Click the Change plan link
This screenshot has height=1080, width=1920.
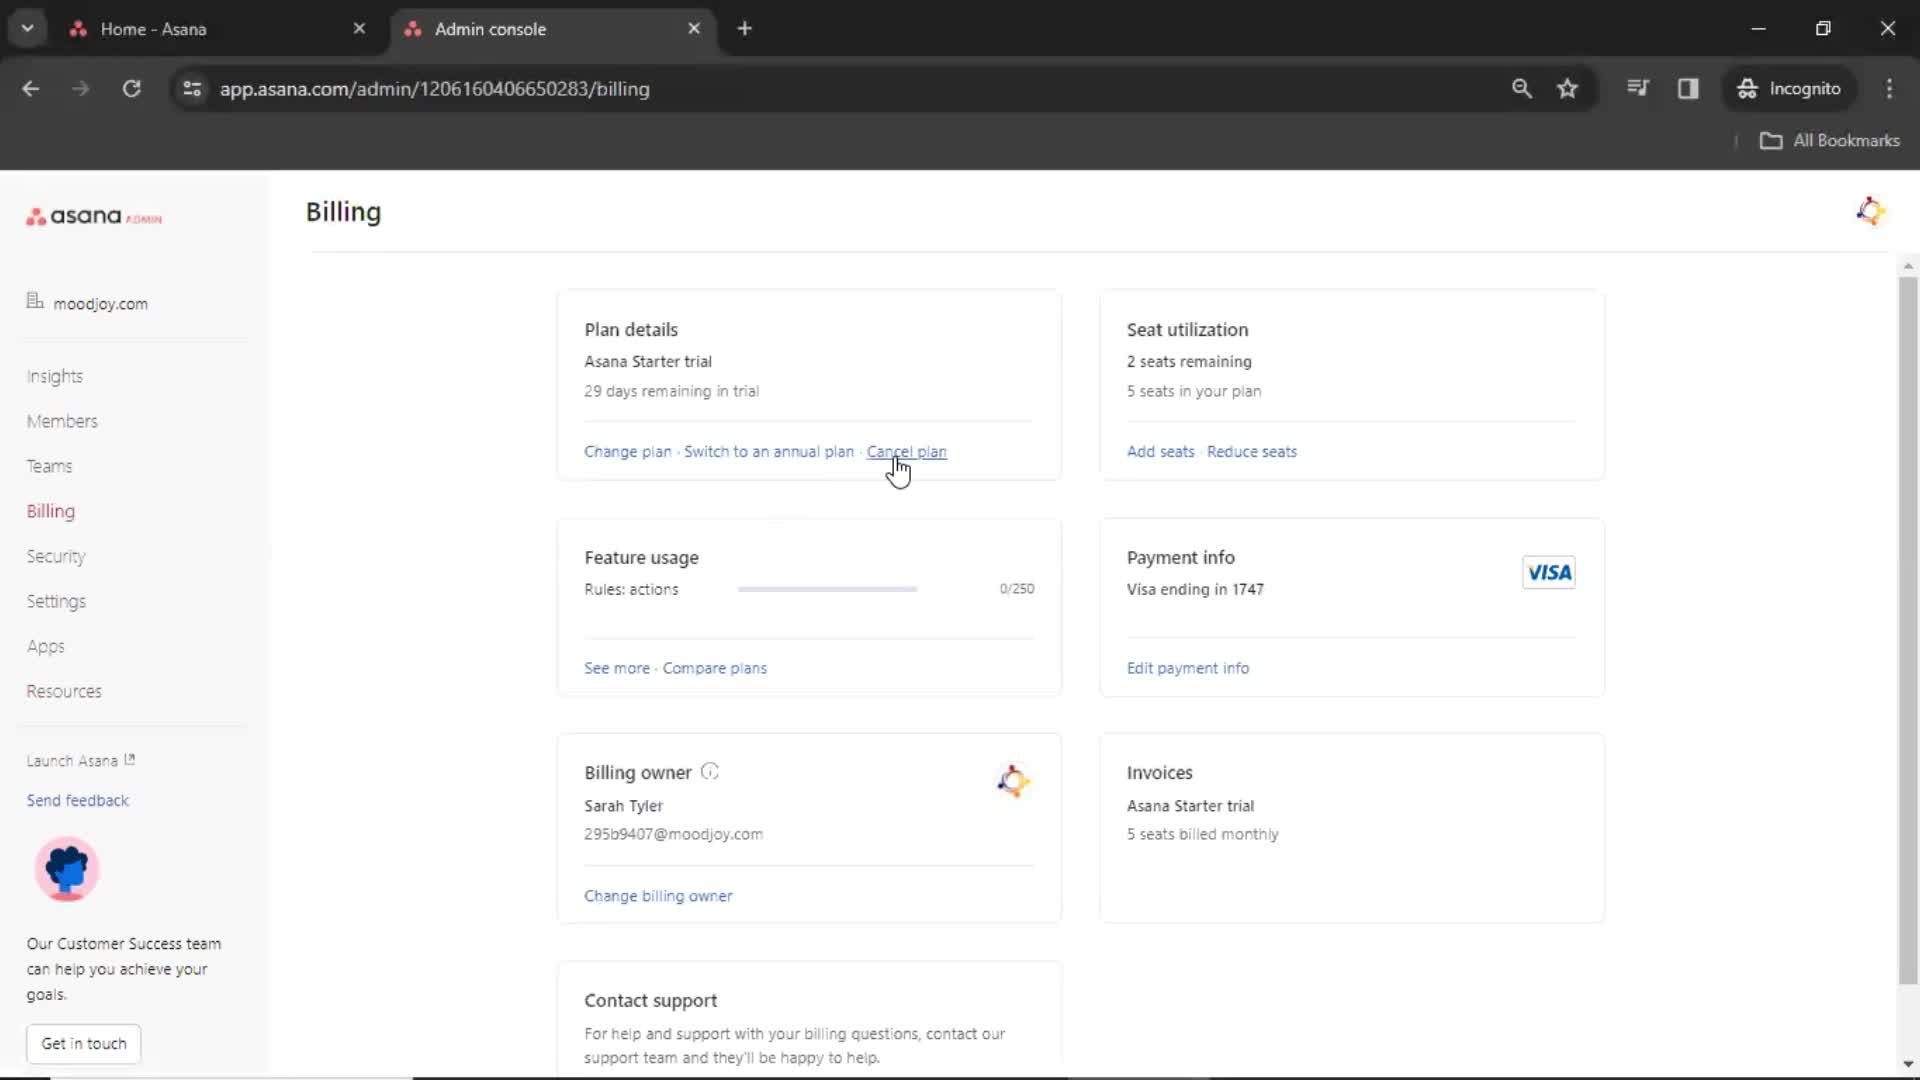(x=628, y=451)
